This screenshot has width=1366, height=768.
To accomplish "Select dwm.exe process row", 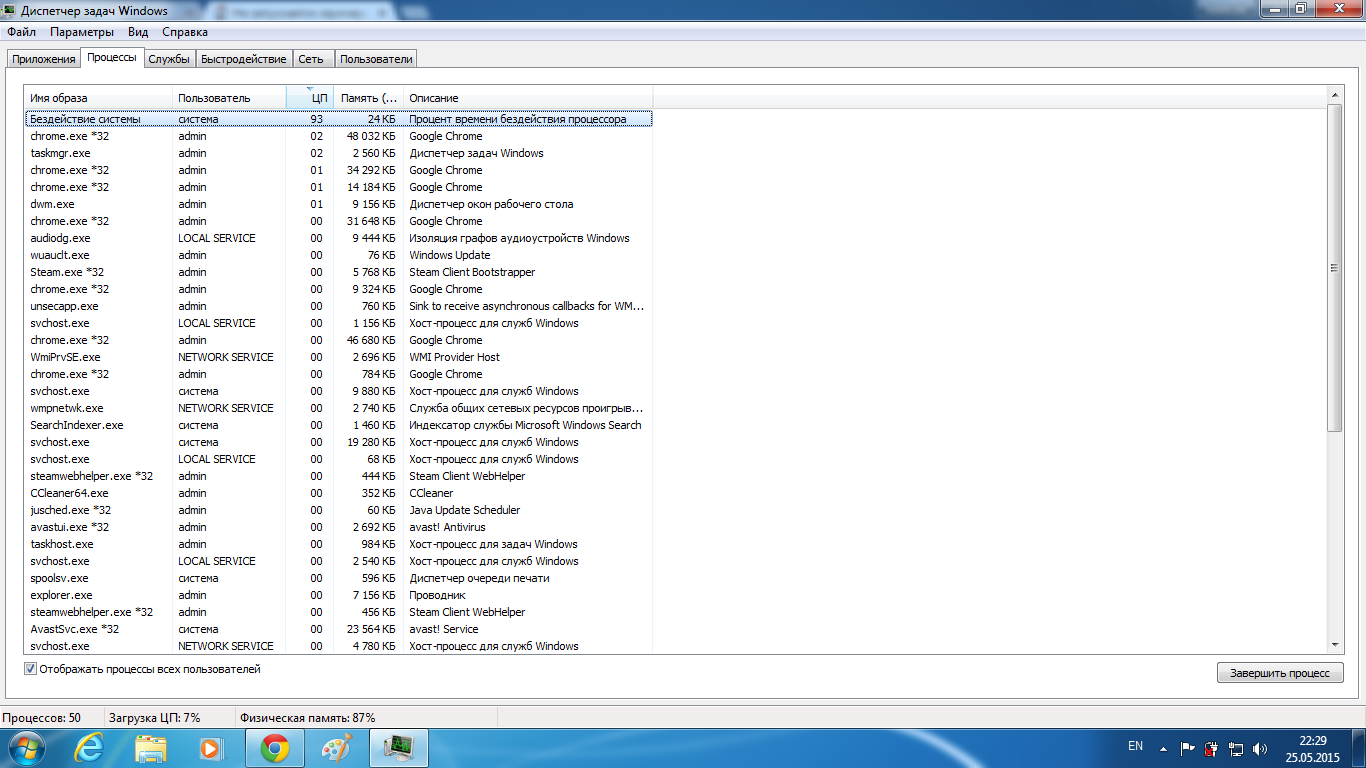I will pyautogui.click(x=338, y=204).
